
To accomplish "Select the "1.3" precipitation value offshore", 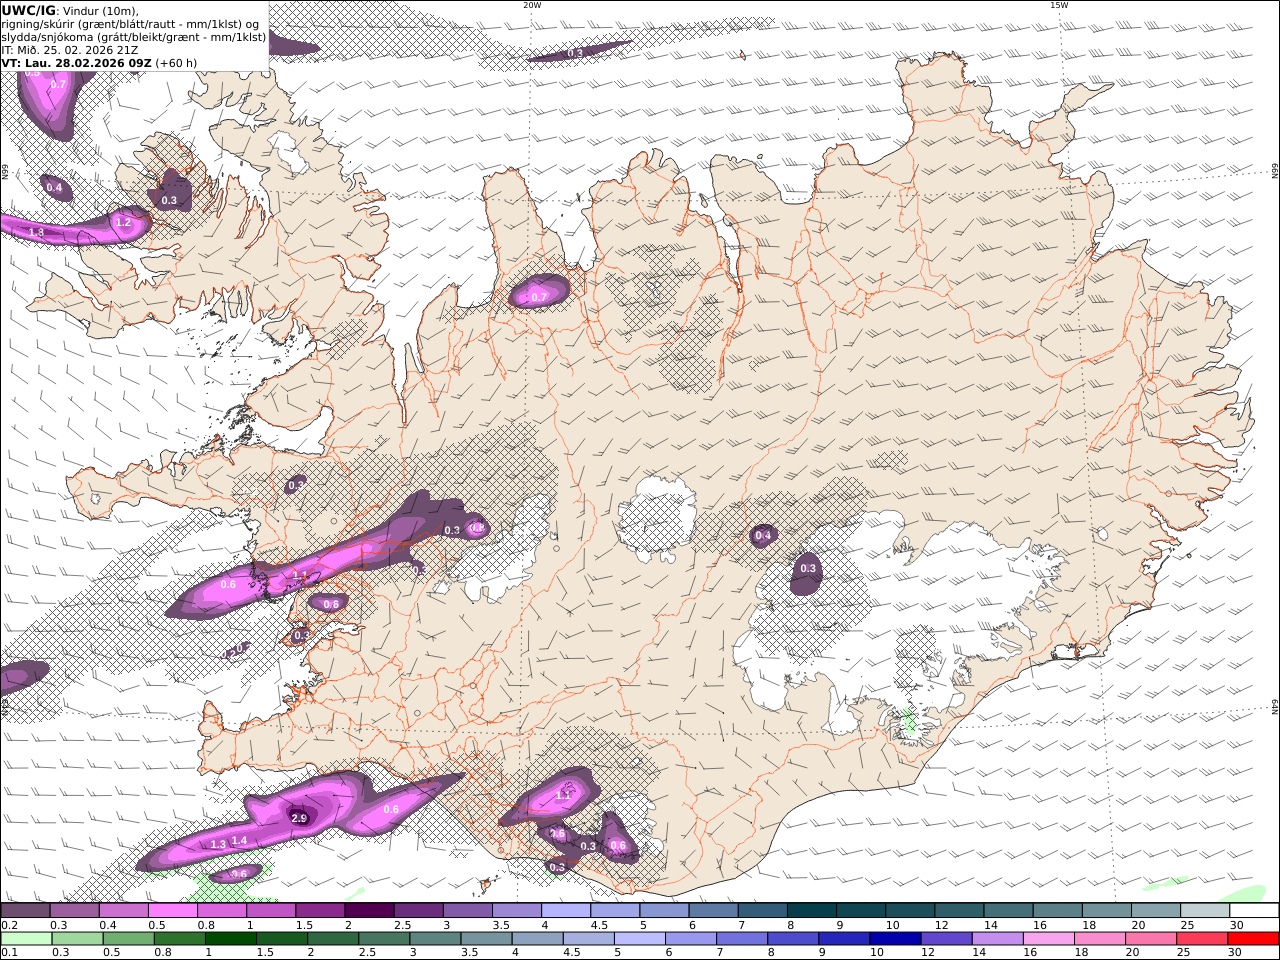I will coord(218,845).
